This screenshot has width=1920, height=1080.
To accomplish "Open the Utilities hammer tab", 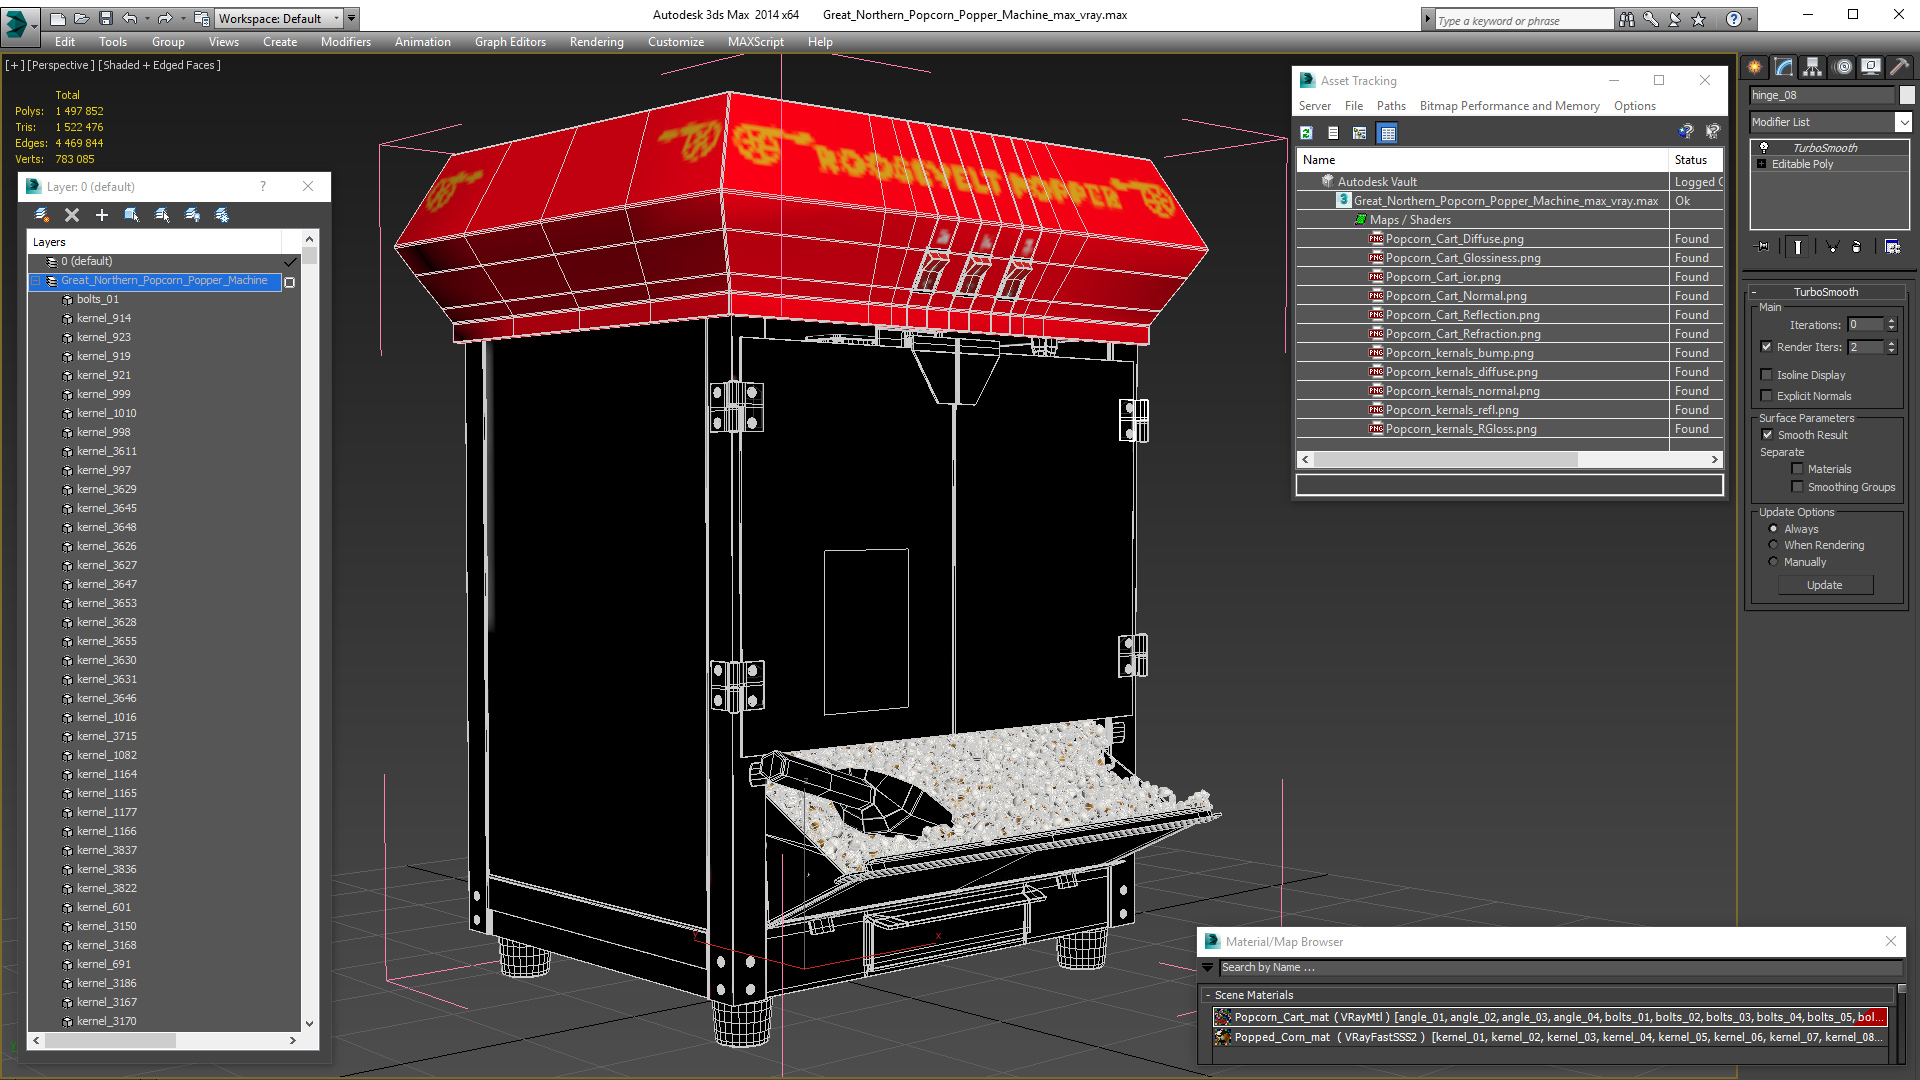I will click(x=1900, y=67).
